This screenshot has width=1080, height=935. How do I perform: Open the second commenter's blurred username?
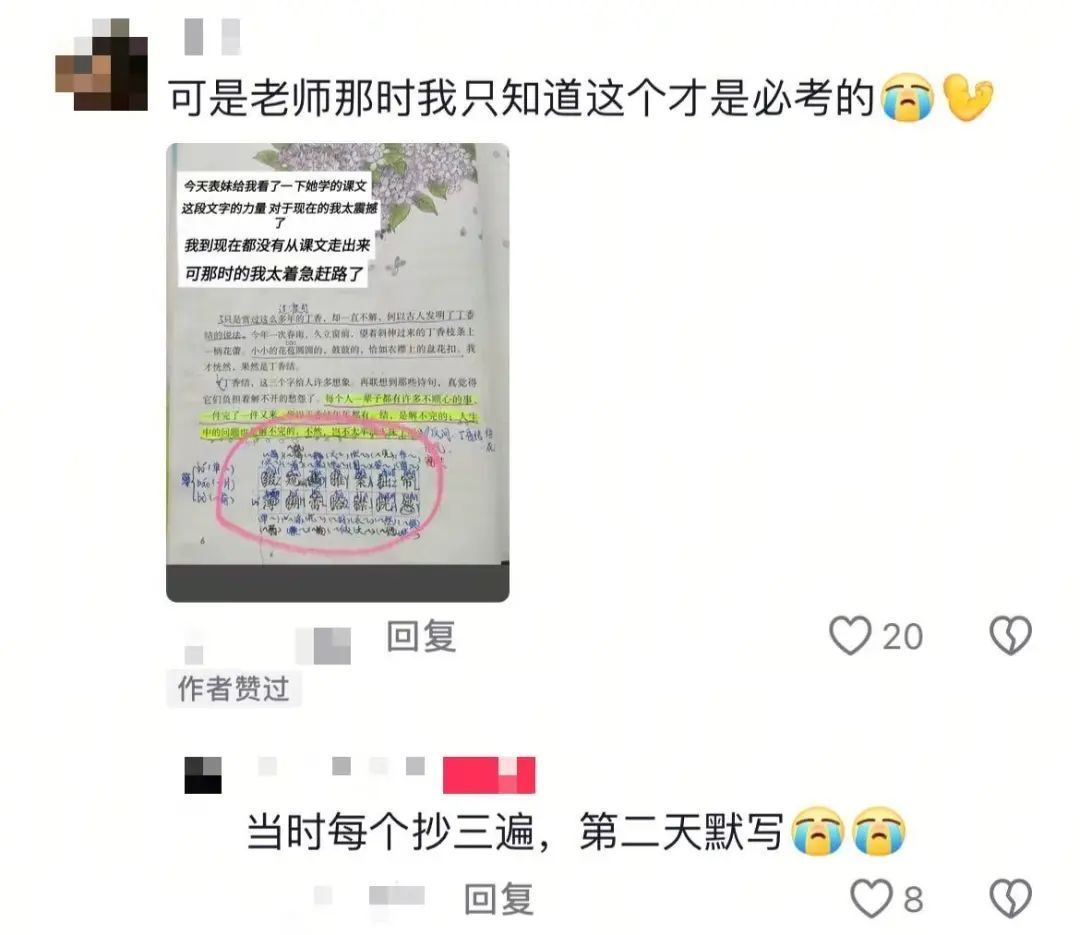(341, 766)
